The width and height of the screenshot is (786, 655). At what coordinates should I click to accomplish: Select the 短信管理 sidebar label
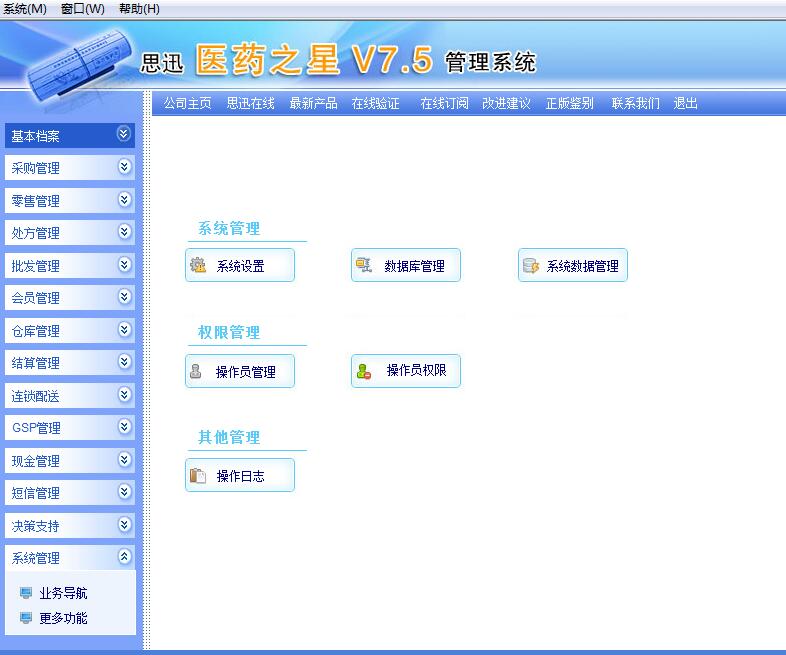click(35, 493)
